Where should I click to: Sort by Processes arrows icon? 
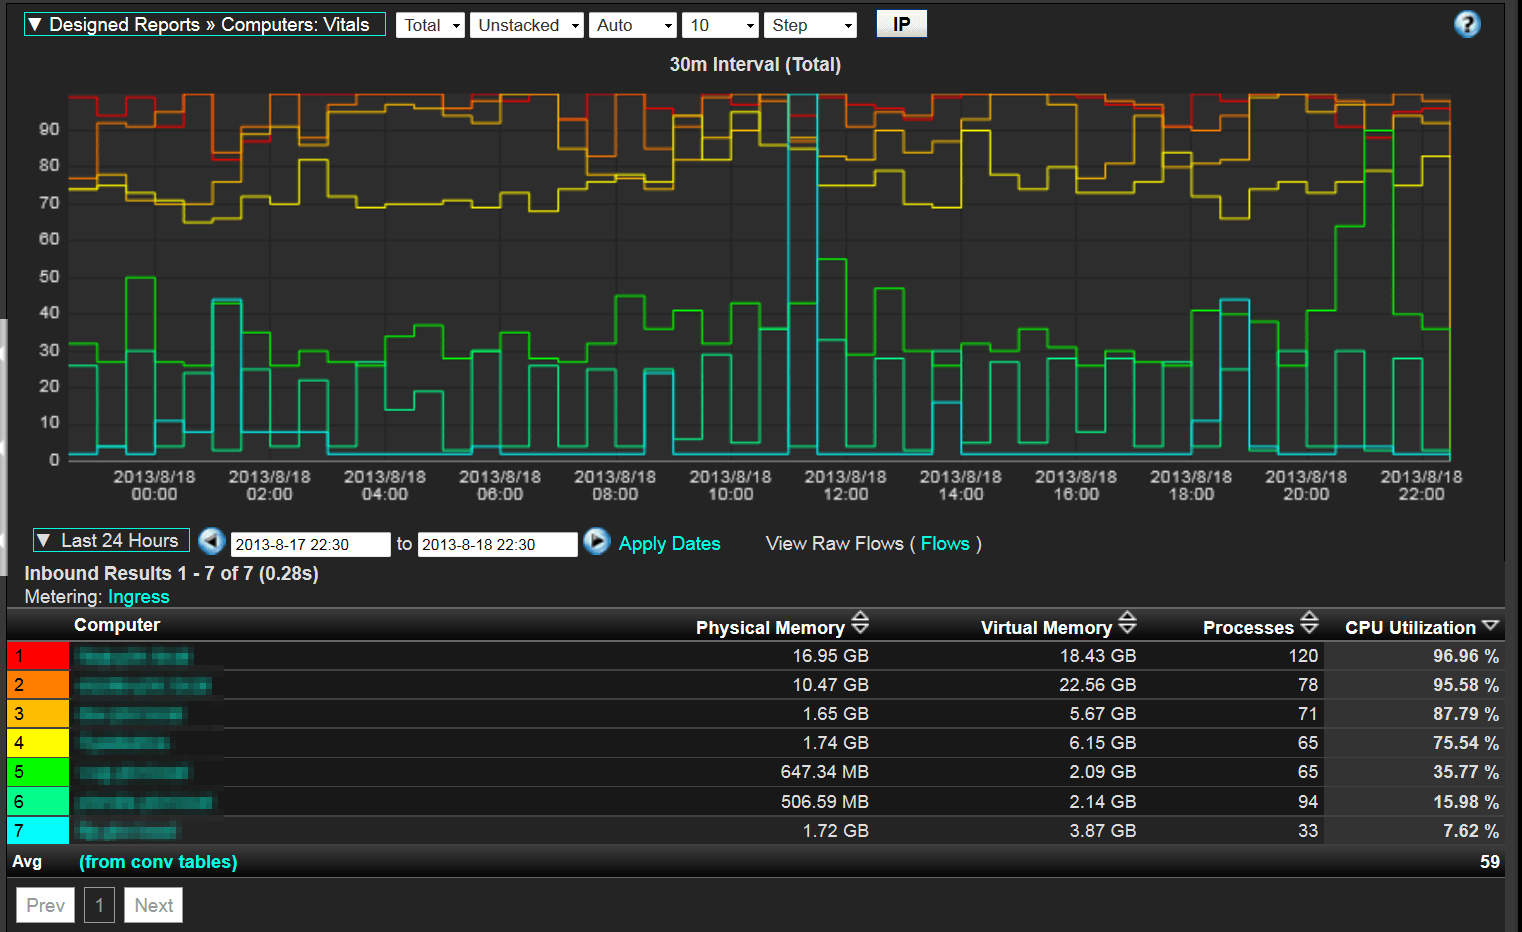(1309, 623)
